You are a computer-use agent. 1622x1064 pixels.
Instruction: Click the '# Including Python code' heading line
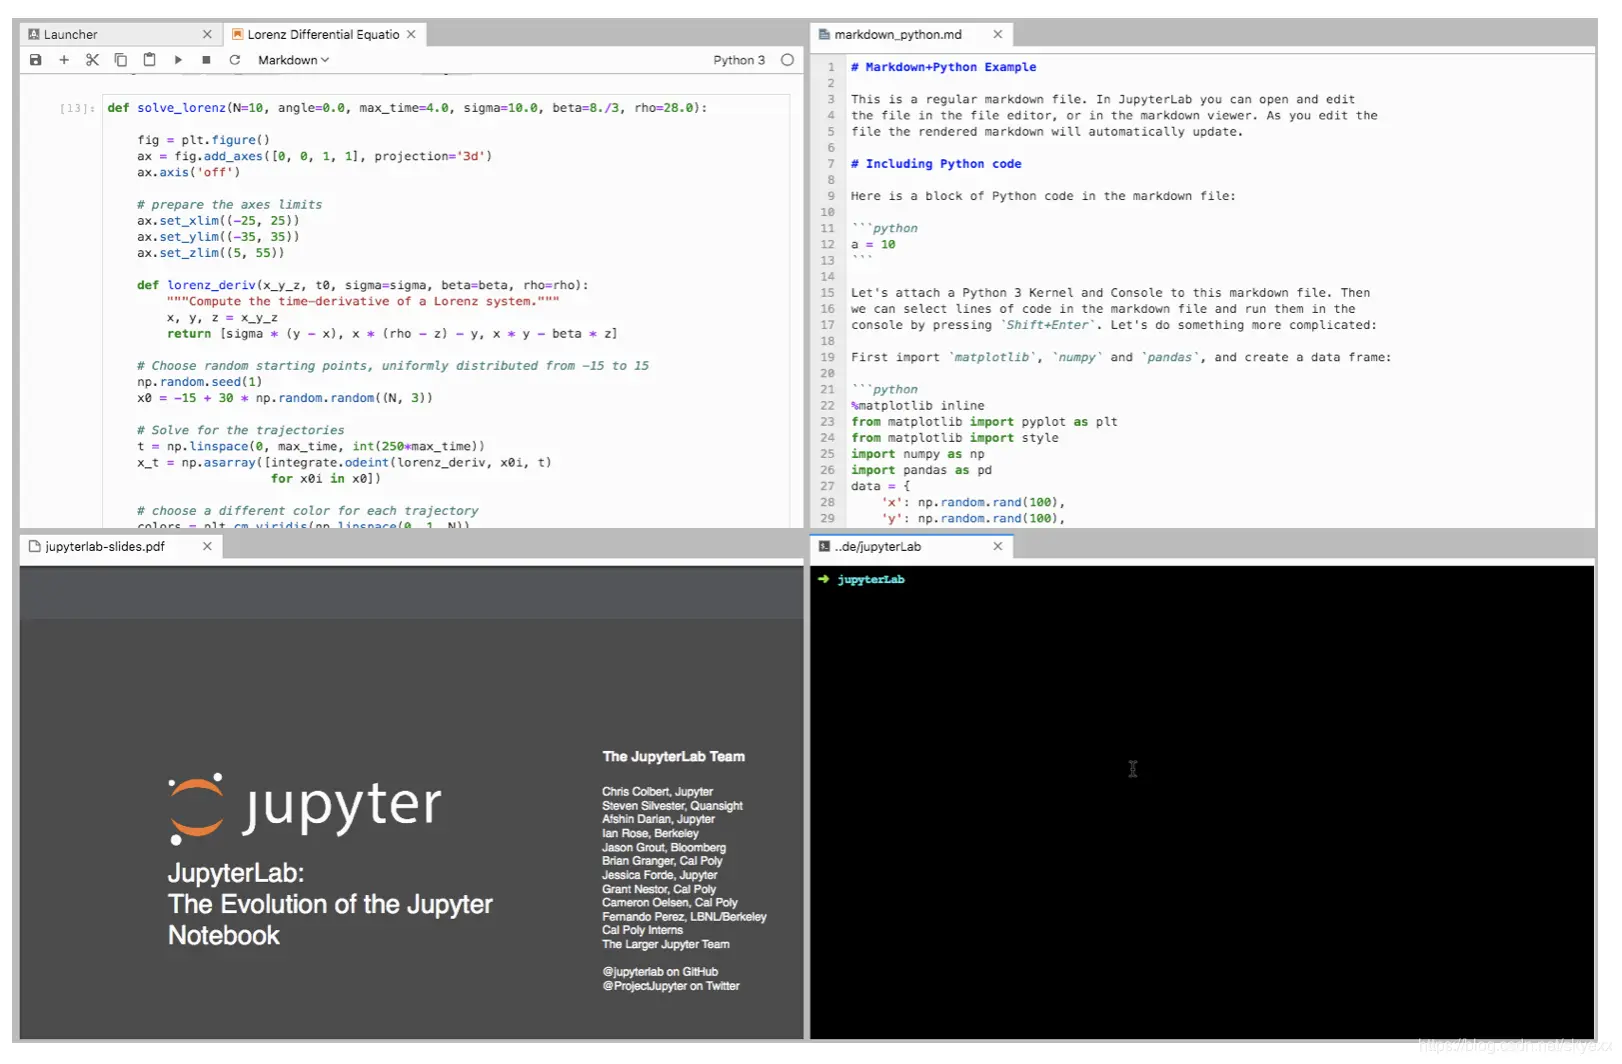pyautogui.click(x=937, y=164)
